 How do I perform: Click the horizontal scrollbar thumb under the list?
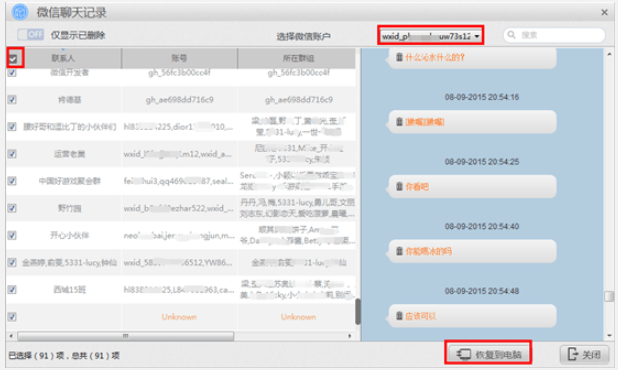(126, 336)
